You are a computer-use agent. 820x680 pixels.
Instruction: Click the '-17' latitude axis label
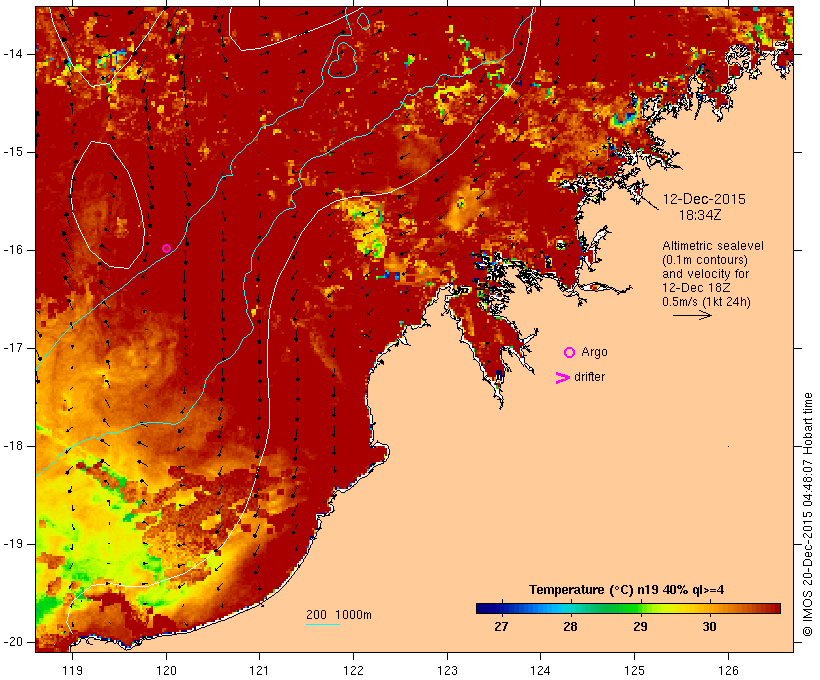point(13,348)
